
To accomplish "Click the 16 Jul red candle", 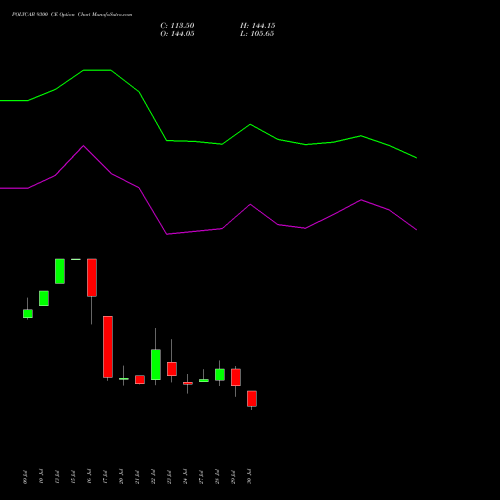I will pyautogui.click(x=92, y=277).
